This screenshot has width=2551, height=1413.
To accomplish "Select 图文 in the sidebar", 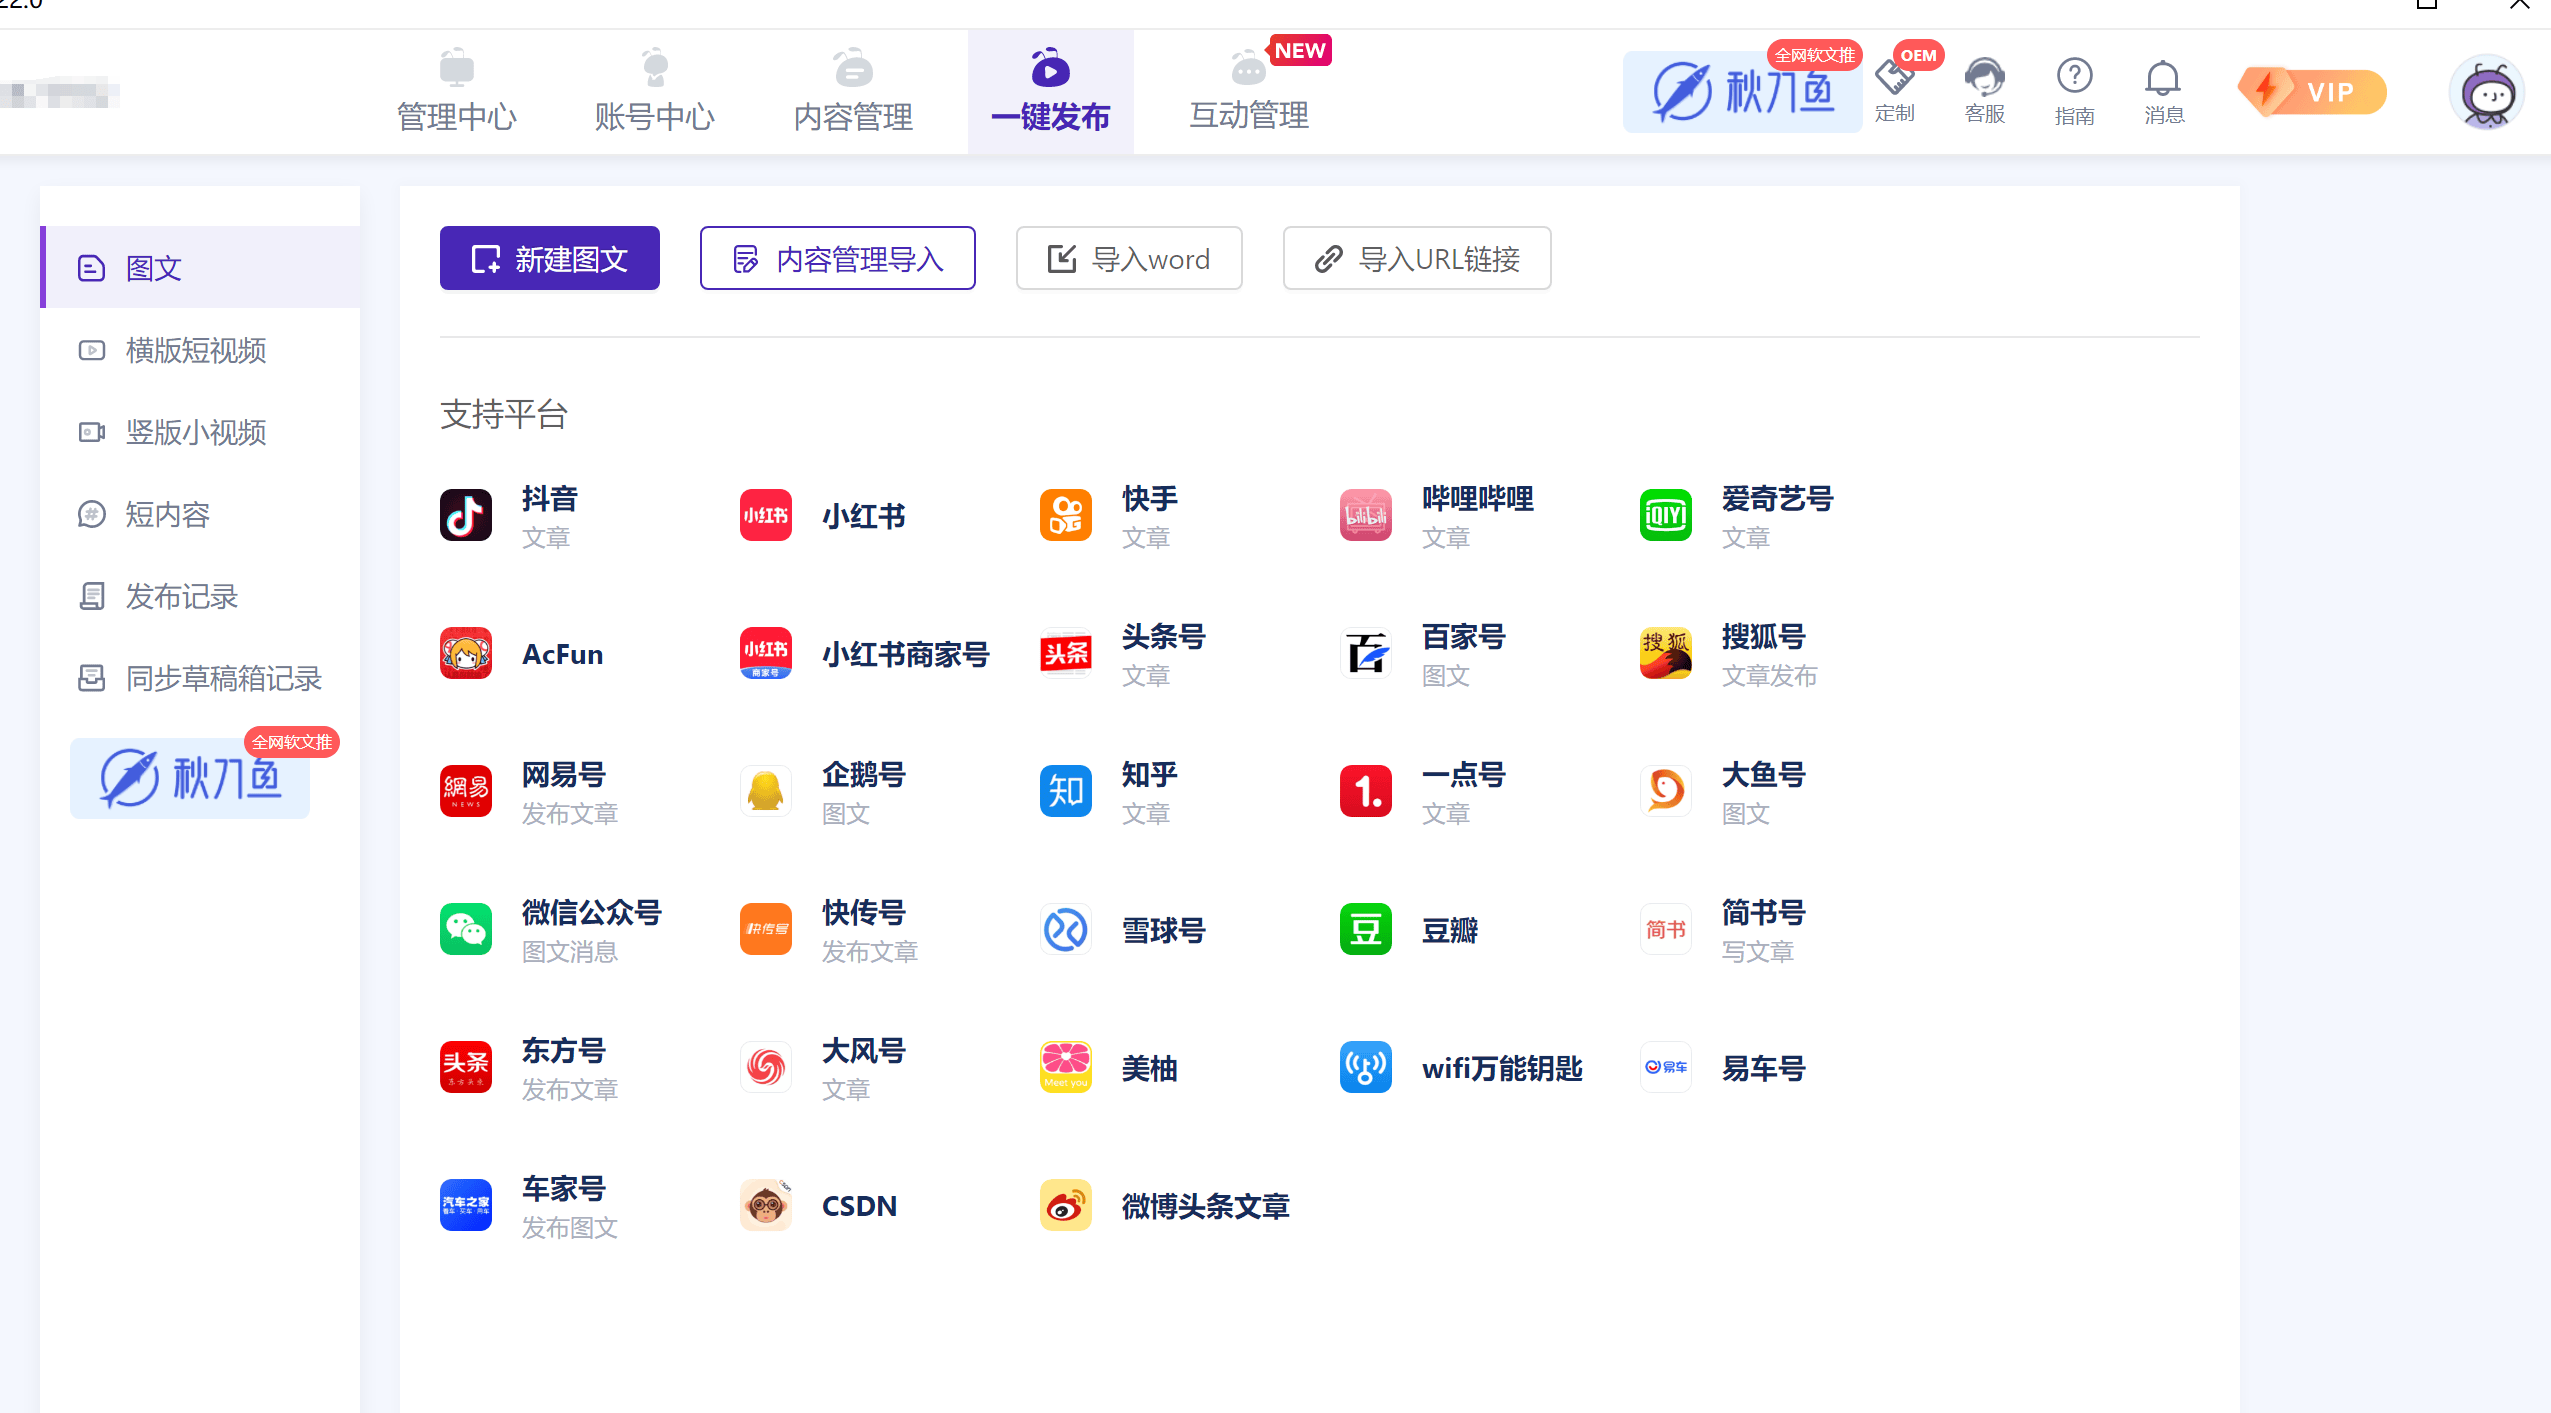I will click(200, 268).
